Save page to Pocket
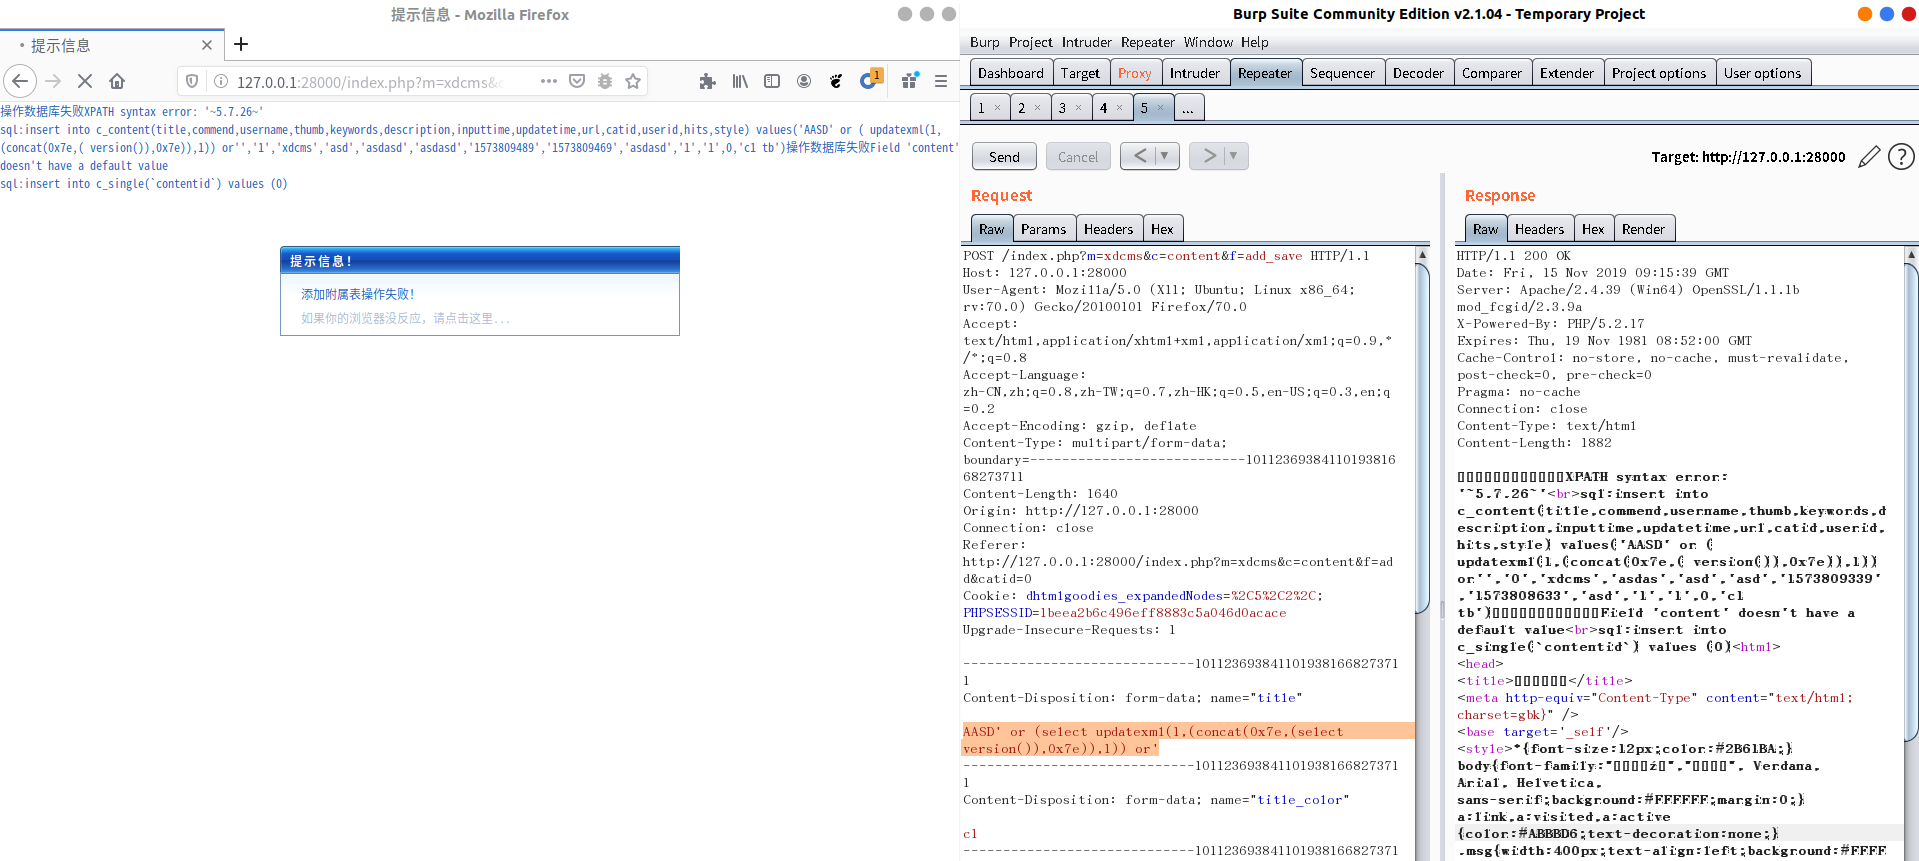 click(x=577, y=81)
